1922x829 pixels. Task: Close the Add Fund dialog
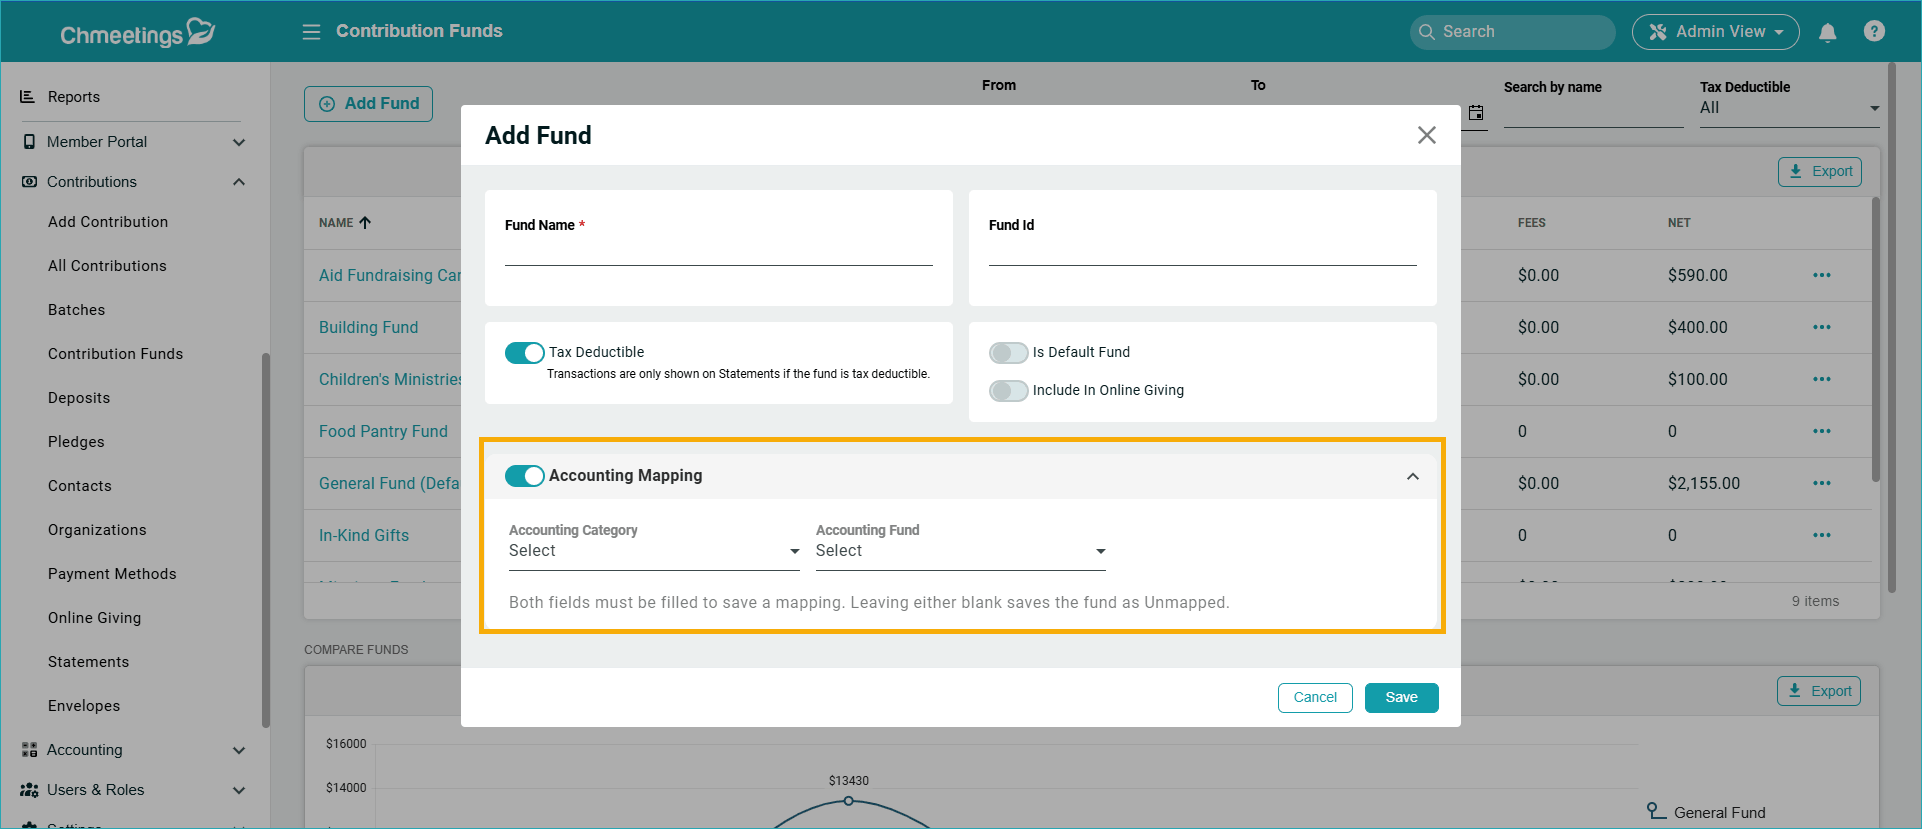(x=1427, y=135)
